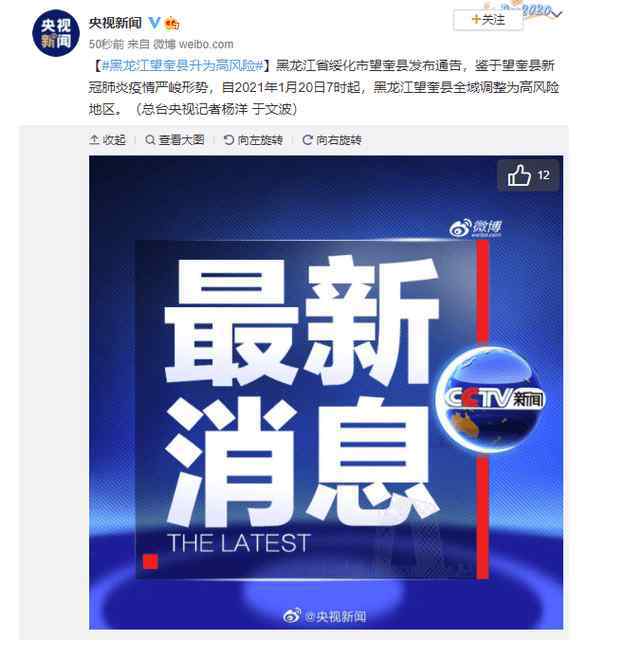
Task: Collapse image via 收起 text
Action: [x=114, y=140]
